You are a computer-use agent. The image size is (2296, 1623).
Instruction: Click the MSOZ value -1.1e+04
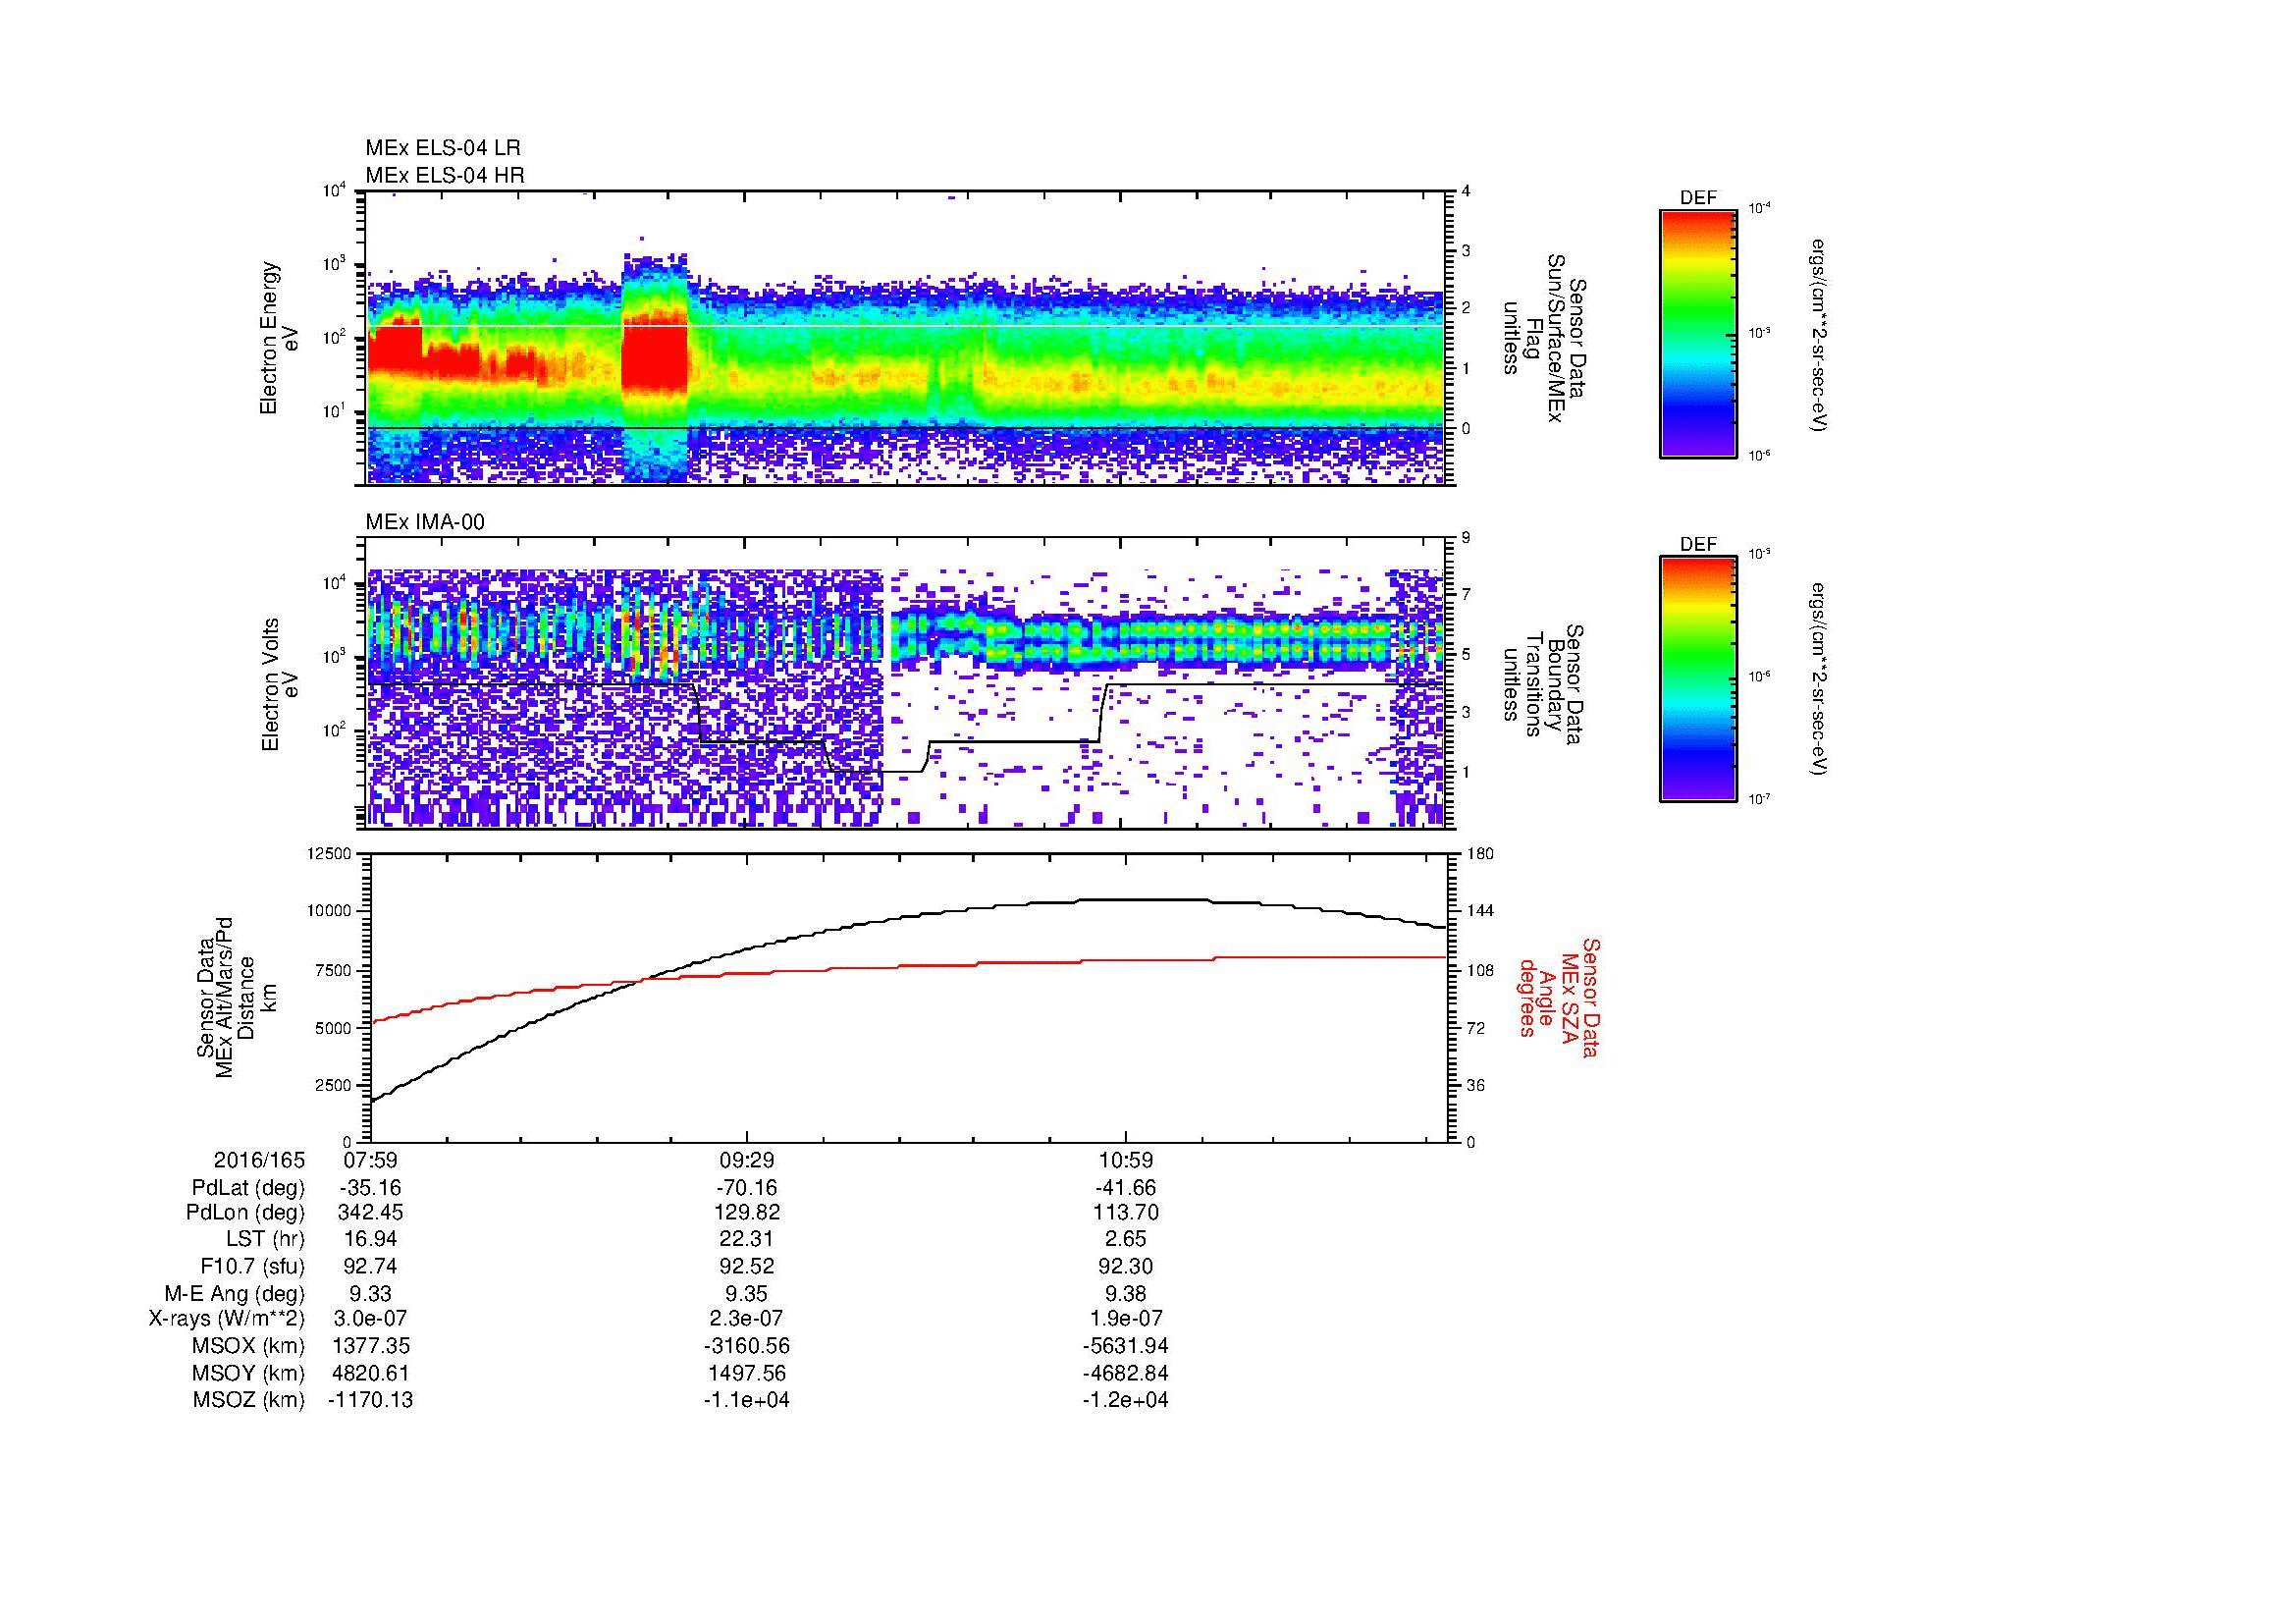pos(747,1400)
